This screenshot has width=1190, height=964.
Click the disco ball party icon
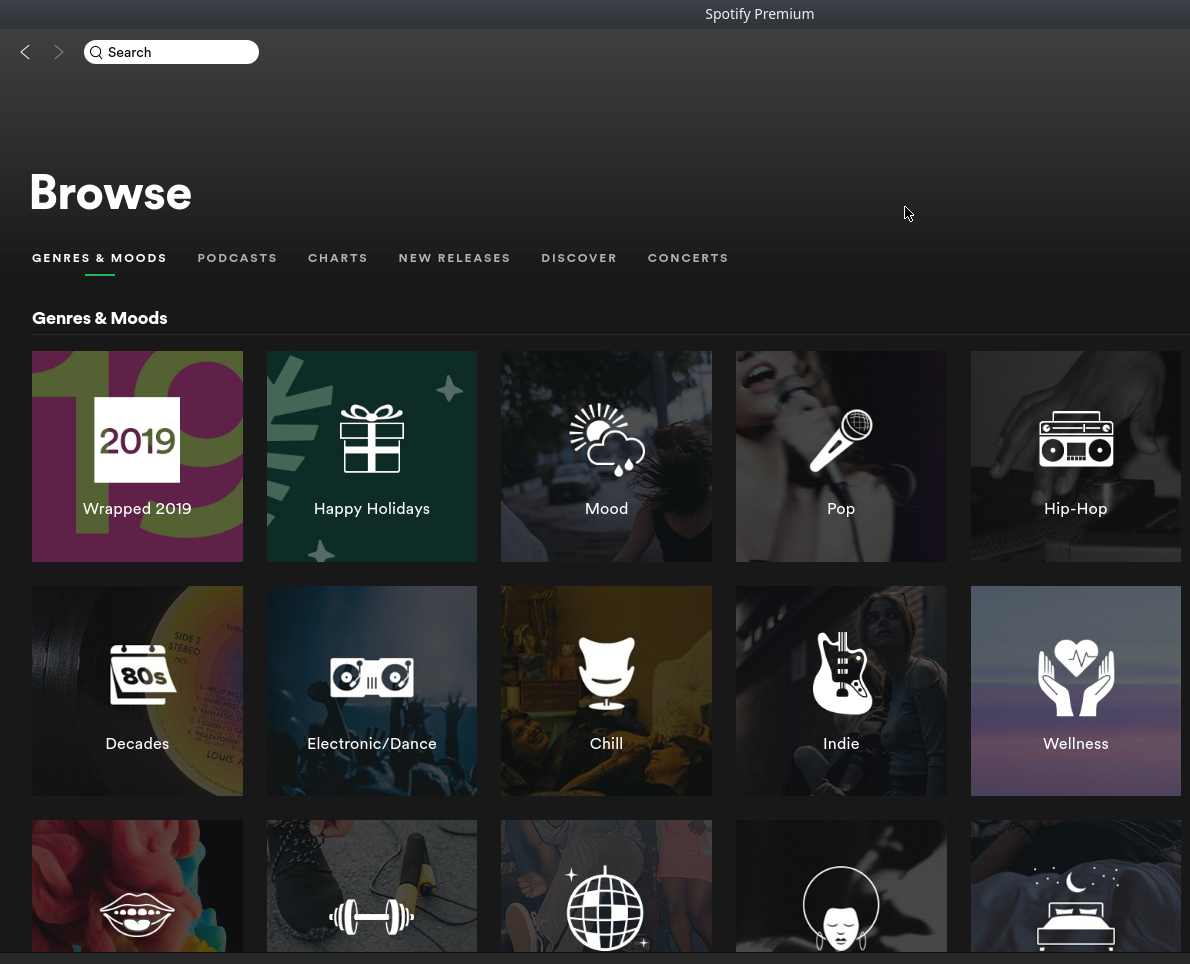(x=606, y=908)
